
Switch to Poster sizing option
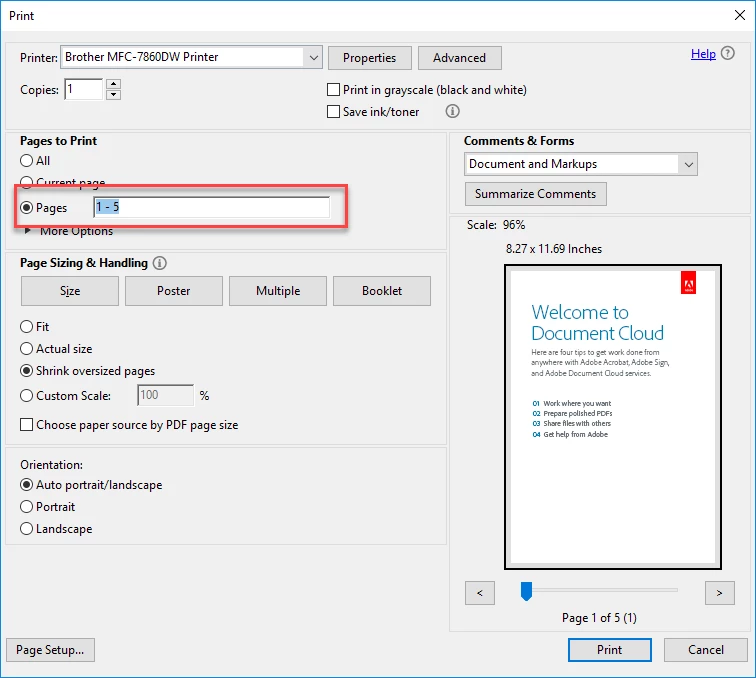pos(174,291)
